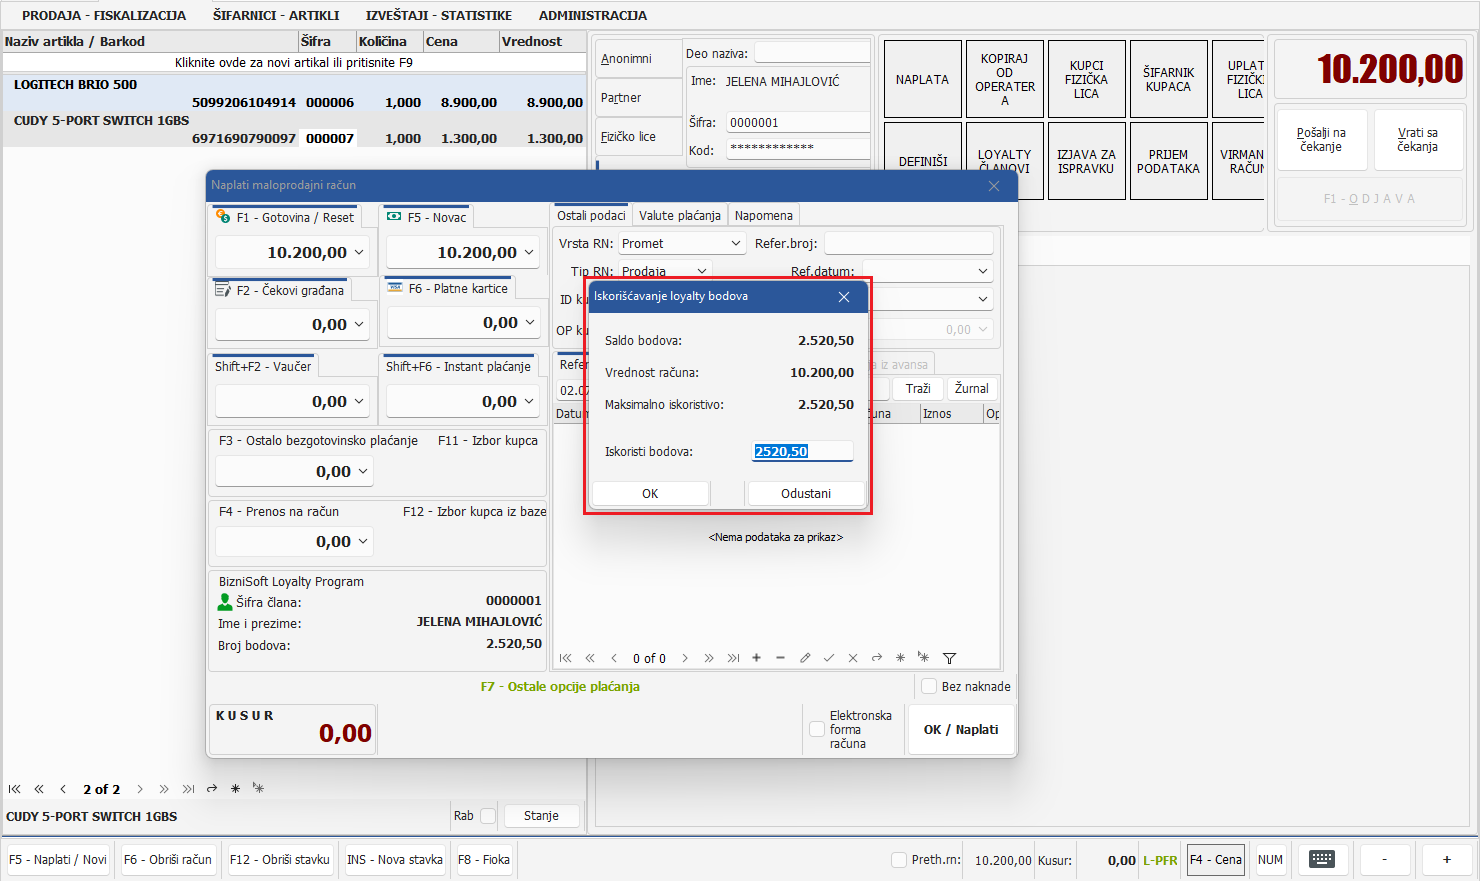
Task: Click the Stanje button
Action: click(541, 816)
